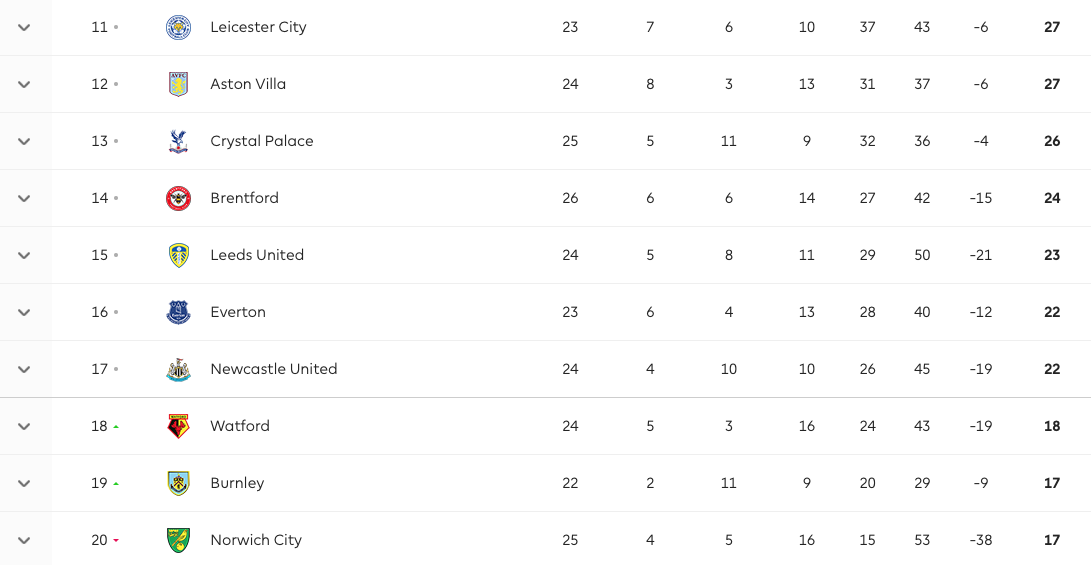This screenshot has width=1091, height=565.
Task: Expand details for Brentford row
Action: [24, 198]
